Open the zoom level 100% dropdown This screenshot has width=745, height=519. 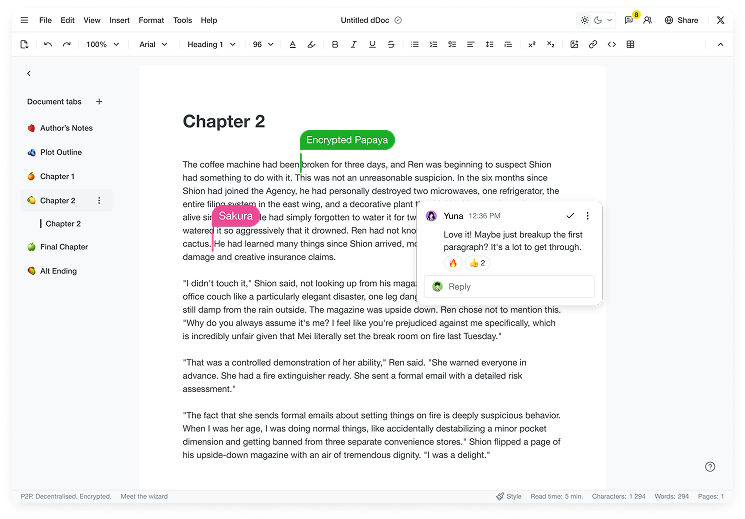click(x=102, y=44)
